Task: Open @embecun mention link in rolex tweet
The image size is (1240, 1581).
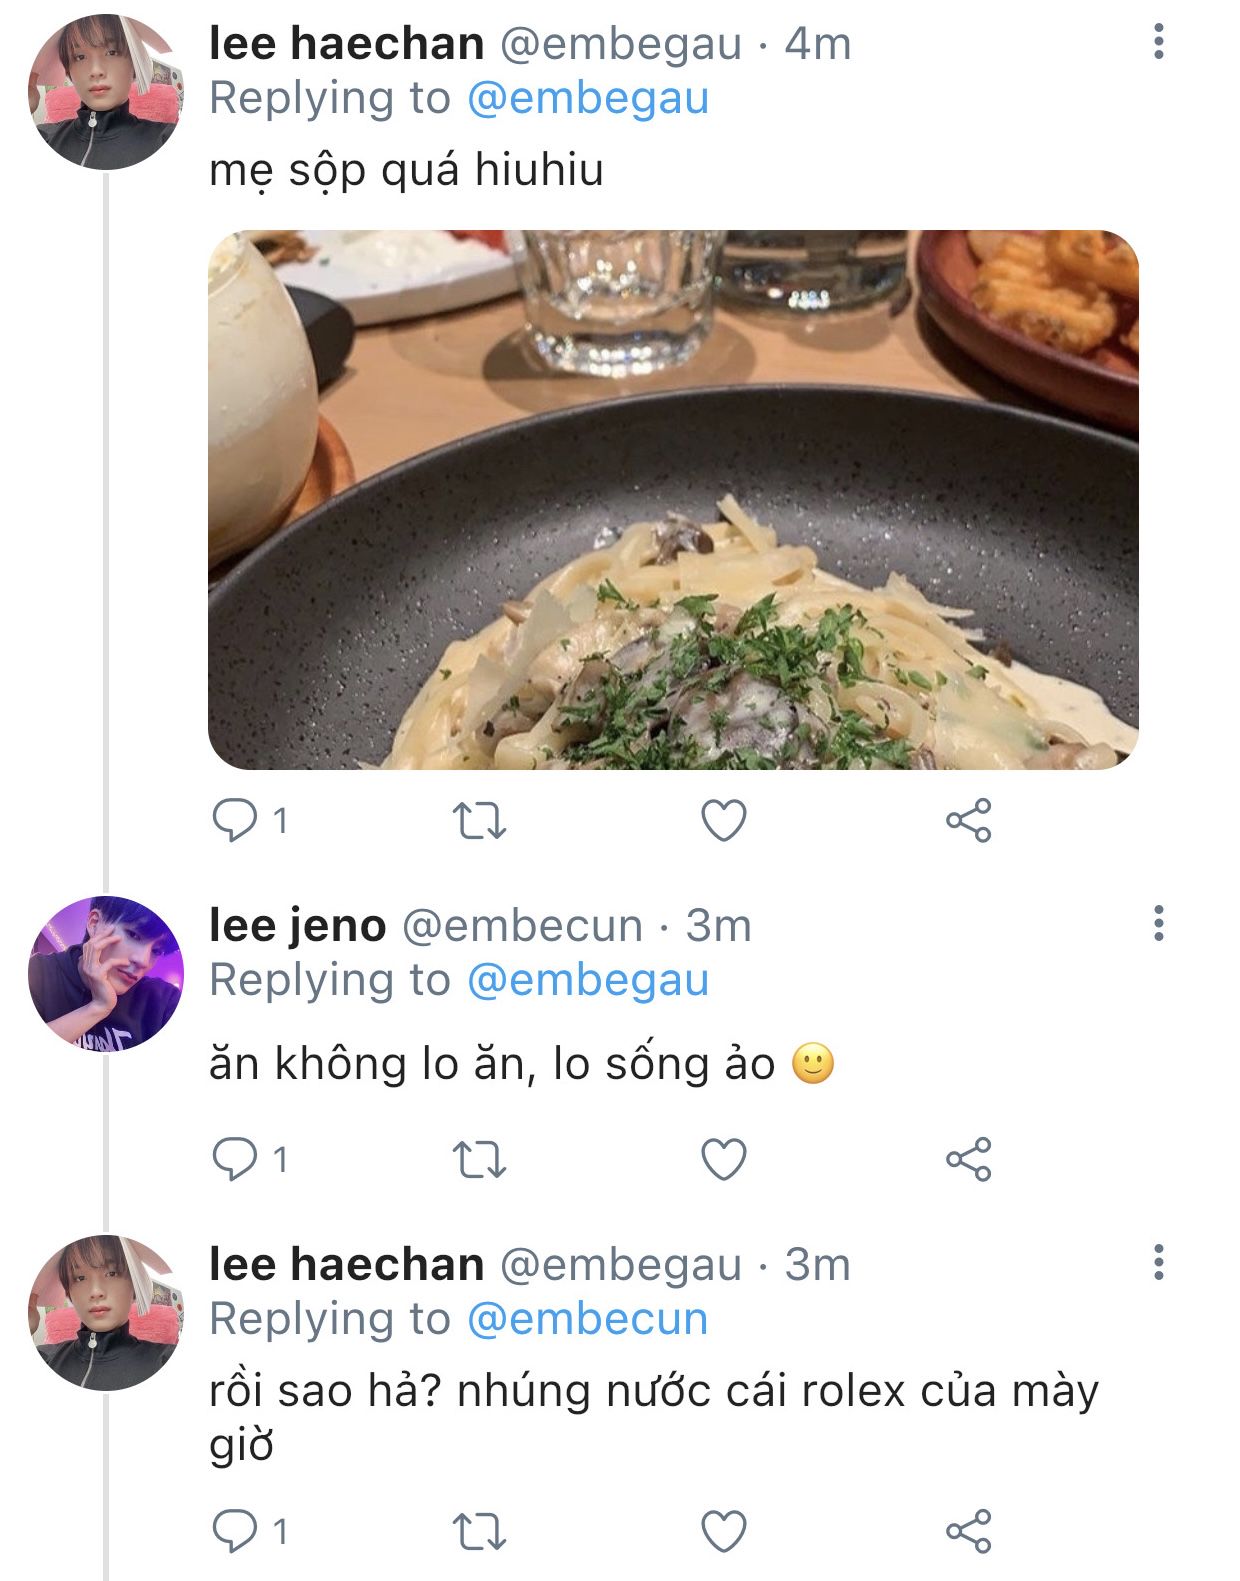Action: click(x=588, y=1319)
